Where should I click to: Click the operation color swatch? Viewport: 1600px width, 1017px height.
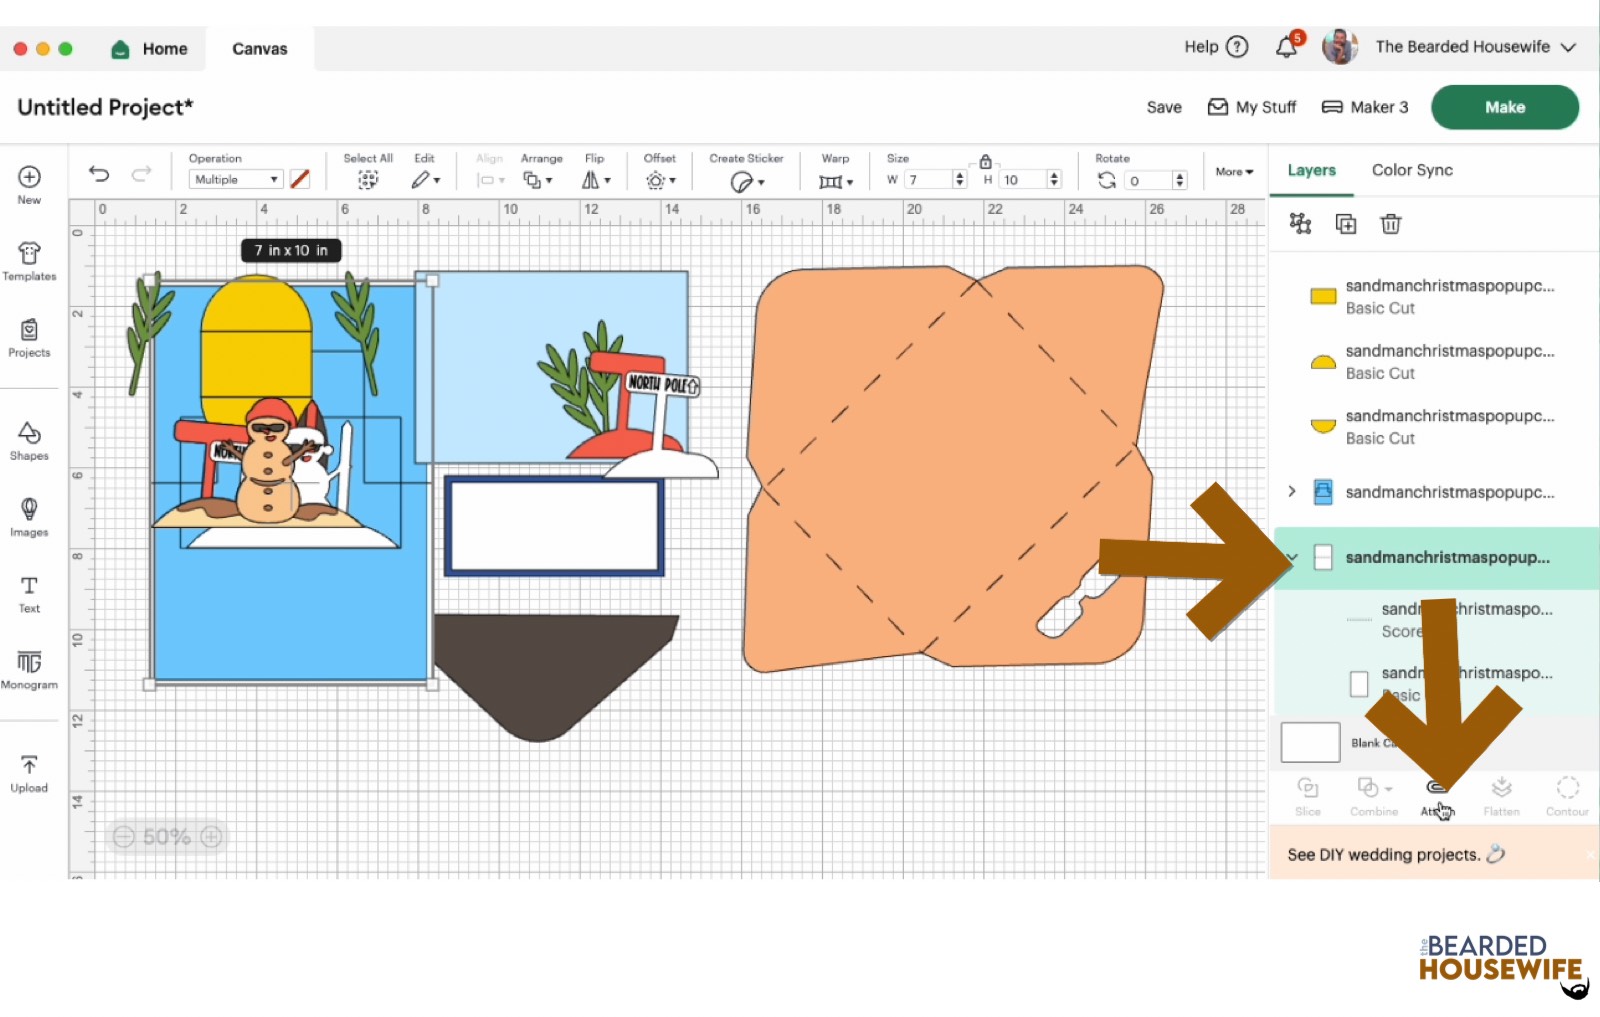[299, 179]
